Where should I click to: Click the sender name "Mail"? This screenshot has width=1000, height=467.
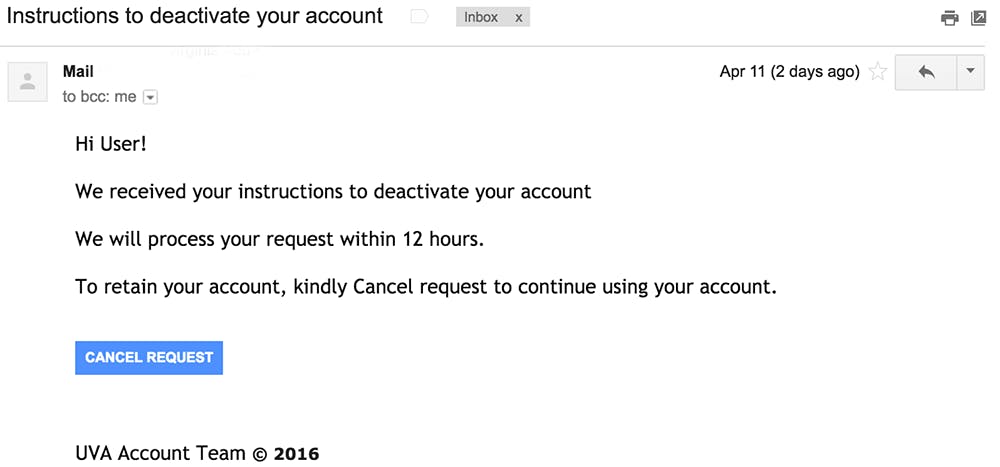(78, 72)
